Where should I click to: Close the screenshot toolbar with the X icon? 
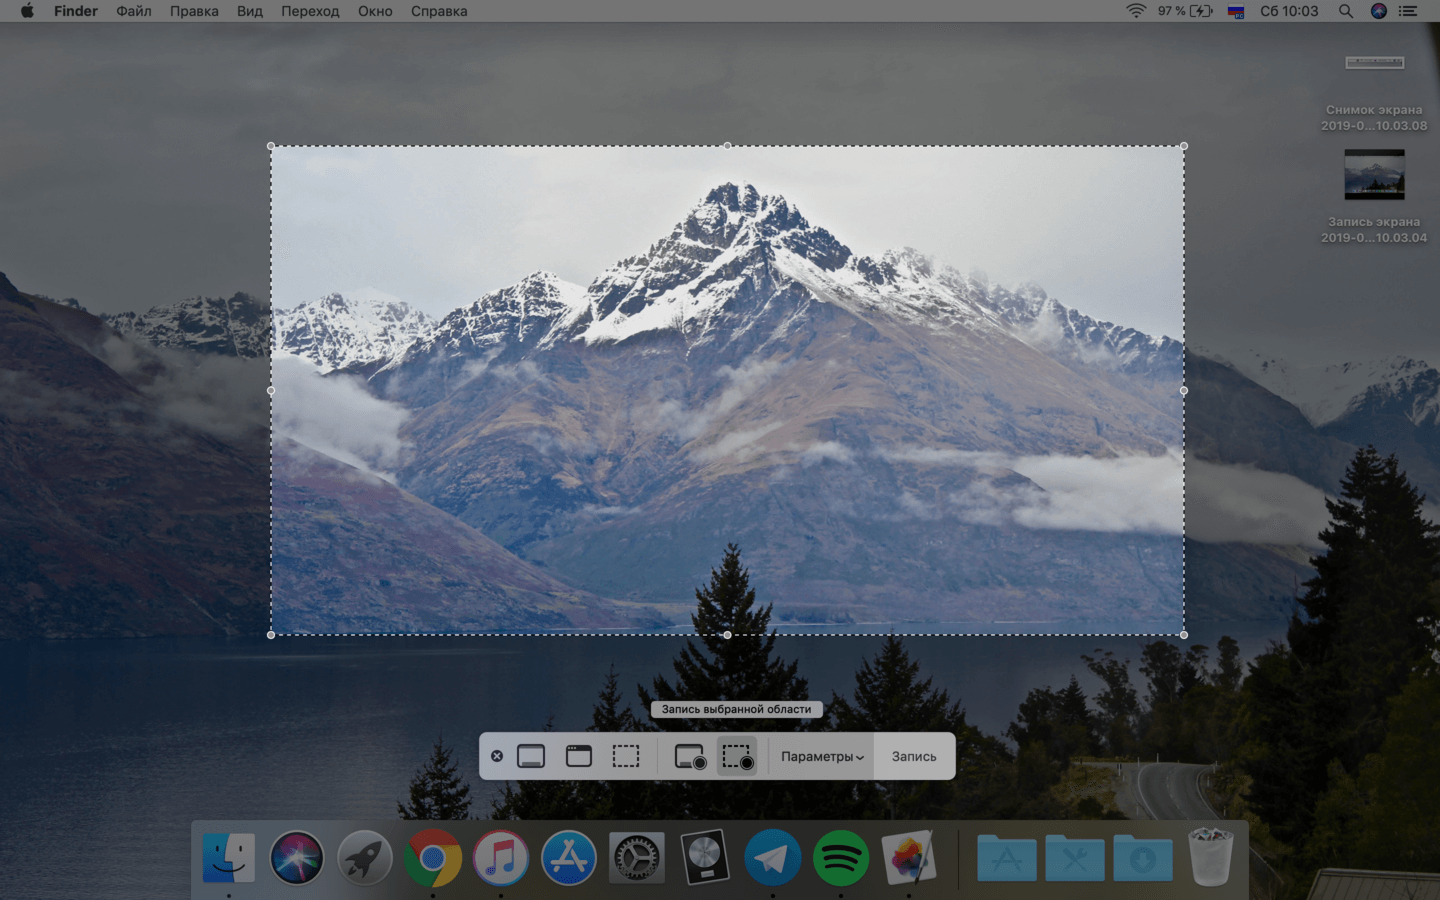[497, 756]
